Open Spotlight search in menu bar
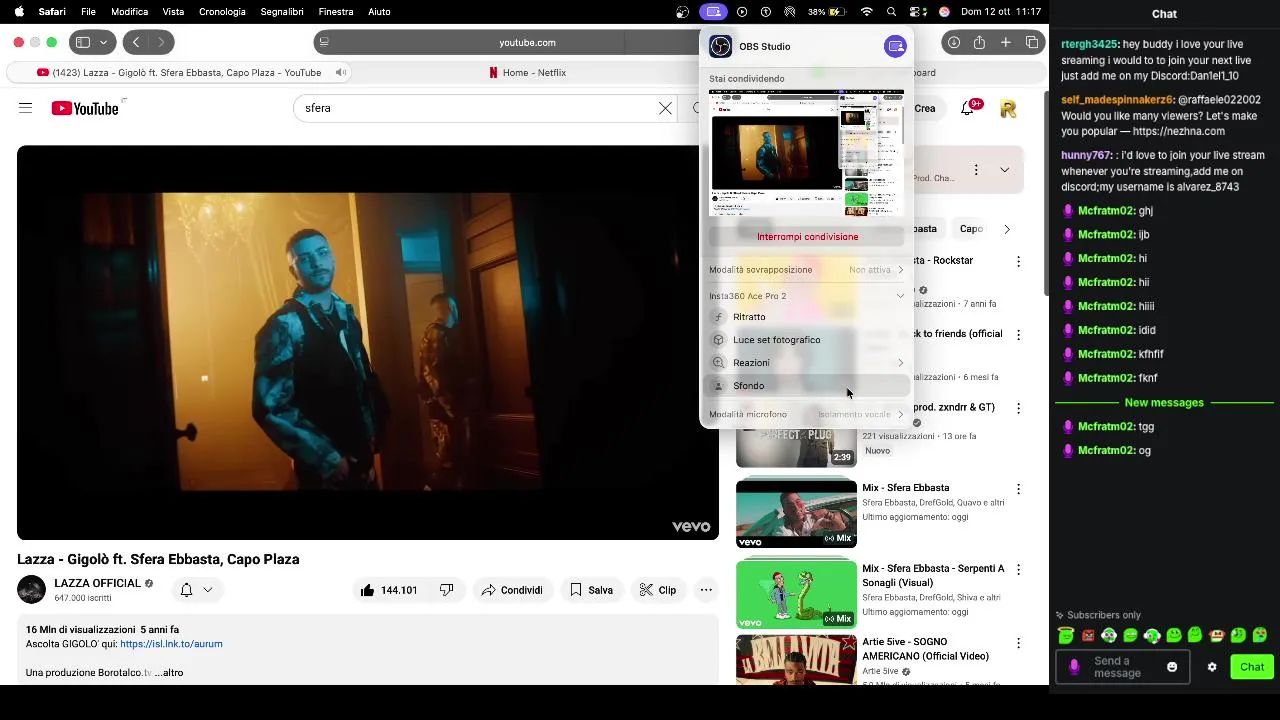 891,12
